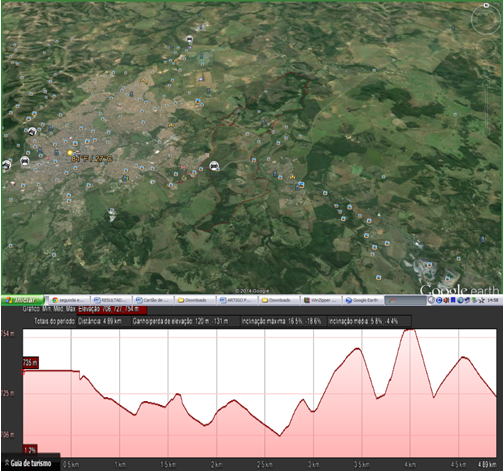Select the 'Elevação: 706, 727, 754 m' profile label
This screenshot has width=504, height=474.
(112, 310)
